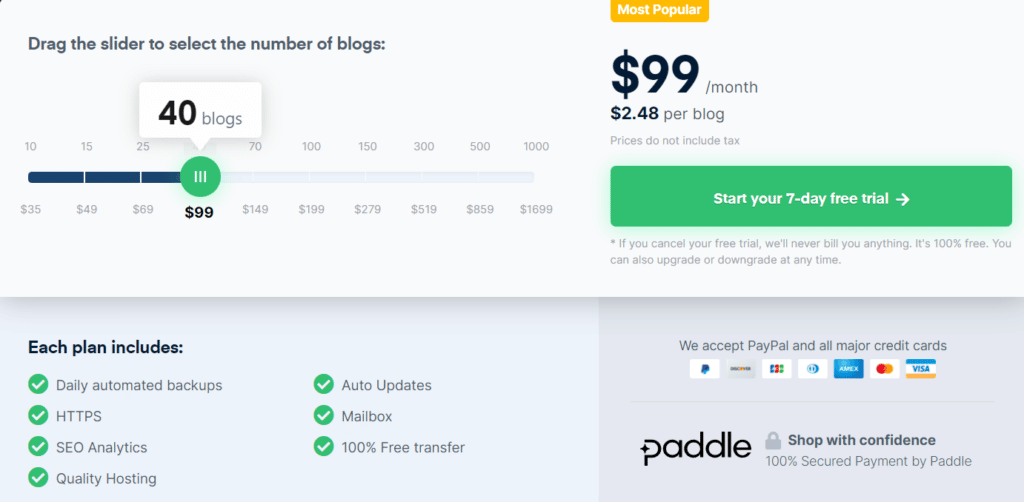Select the 100 blogs mark on the slider
1024x502 pixels.
[312, 147]
